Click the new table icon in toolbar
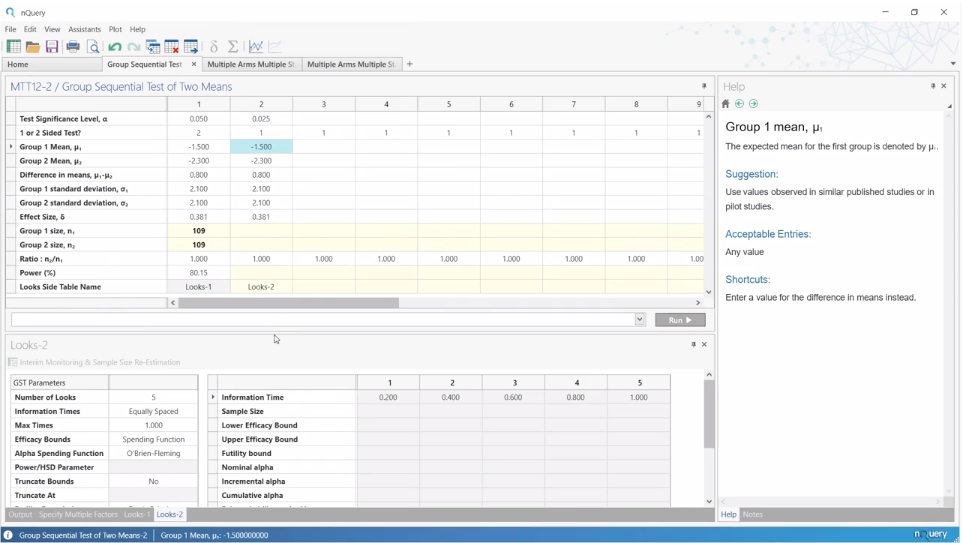Image resolution: width=962 pixels, height=543 pixels. [13, 47]
